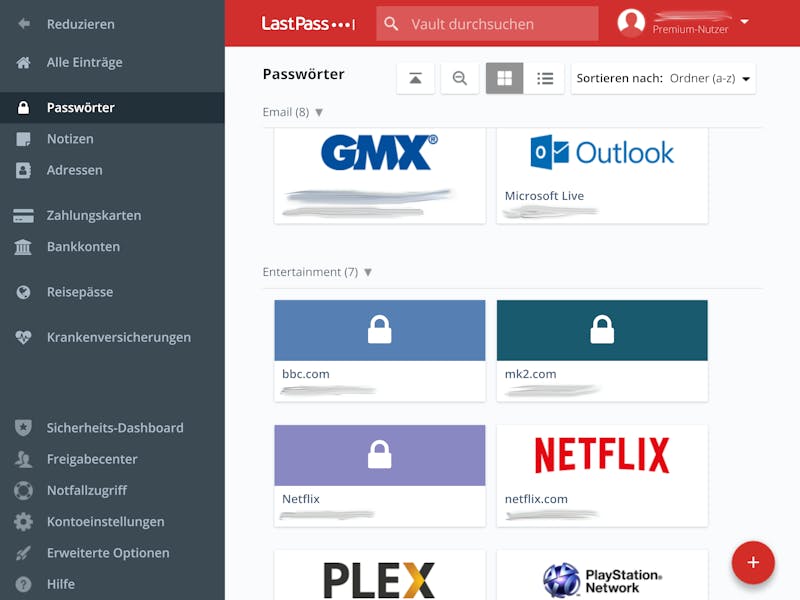Click the Erweiterte Optionen rocket icon
The width and height of the screenshot is (800, 600).
click(x=23, y=553)
